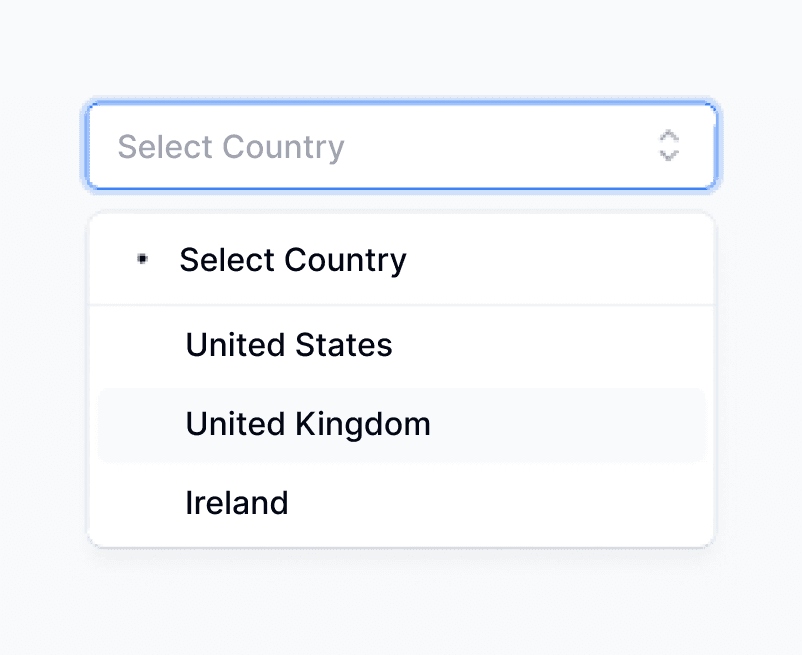802x655 pixels.
Task: Collapse the dropdown using the chevron arrows
Action: (669, 146)
